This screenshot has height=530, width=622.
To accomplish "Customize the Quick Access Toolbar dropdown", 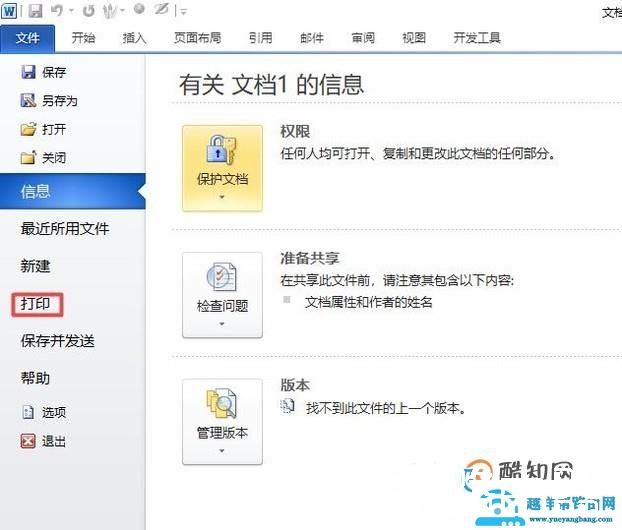I will point(183,12).
